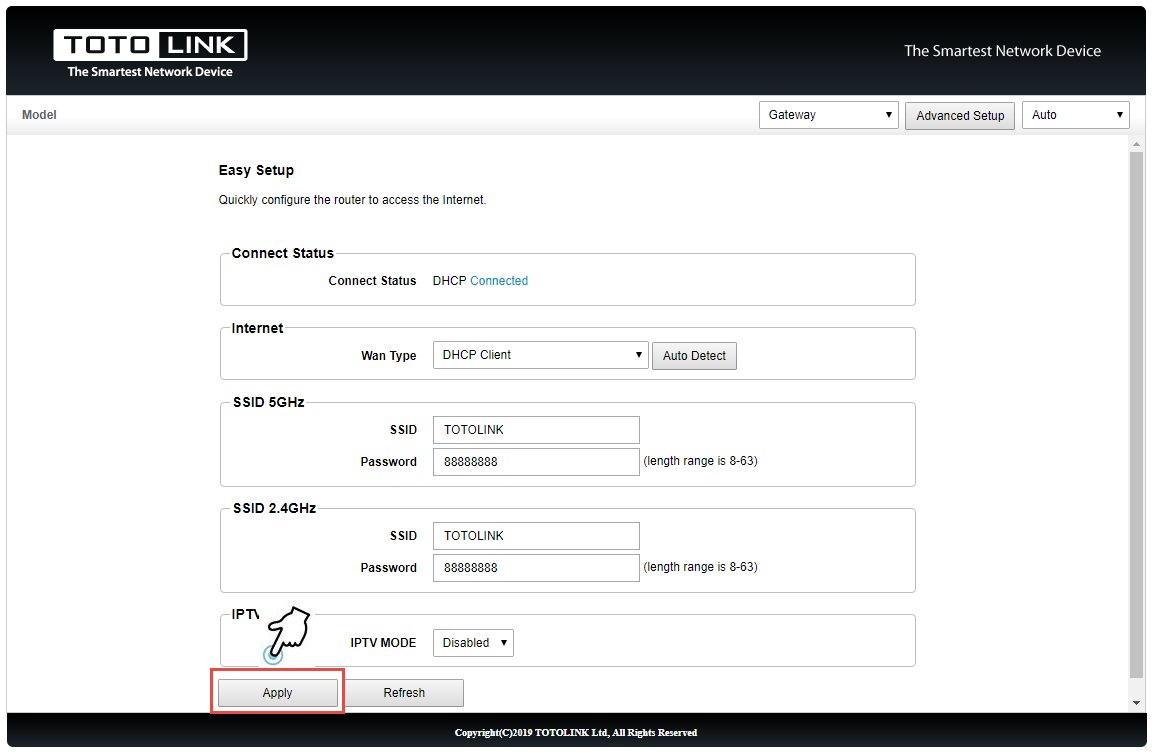Click the 5GHz '(length range is 8-63)' hint
1152x752 pixels.
(x=700, y=461)
